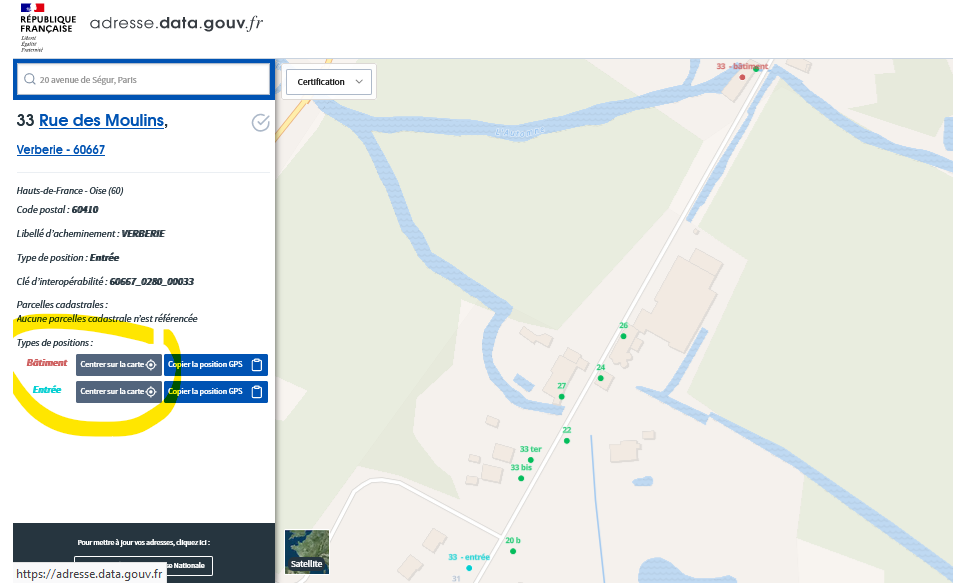Viewport: 953px width, 583px height.
Task: Switch to Satellite map view
Action: (x=307, y=552)
